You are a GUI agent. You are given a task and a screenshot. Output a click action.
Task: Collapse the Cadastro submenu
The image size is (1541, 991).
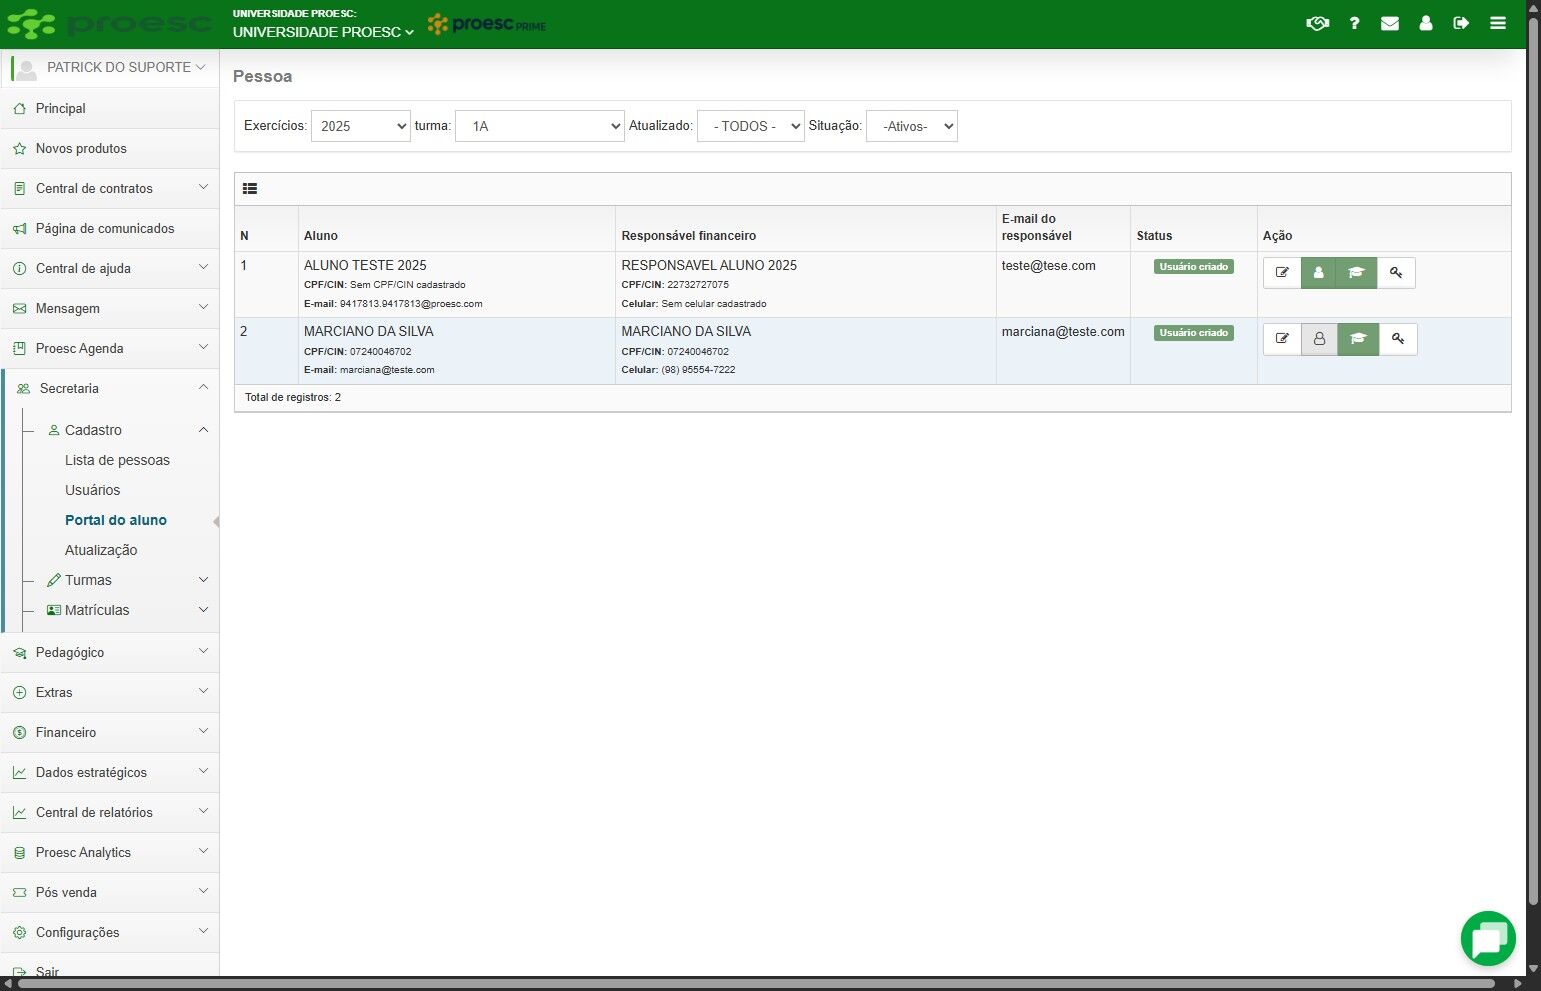tap(128, 430)
